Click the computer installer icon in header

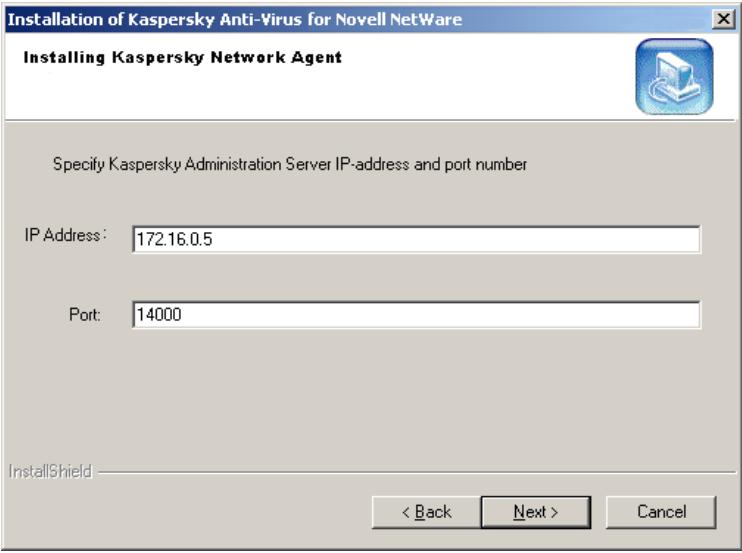[x=674, y=77]
